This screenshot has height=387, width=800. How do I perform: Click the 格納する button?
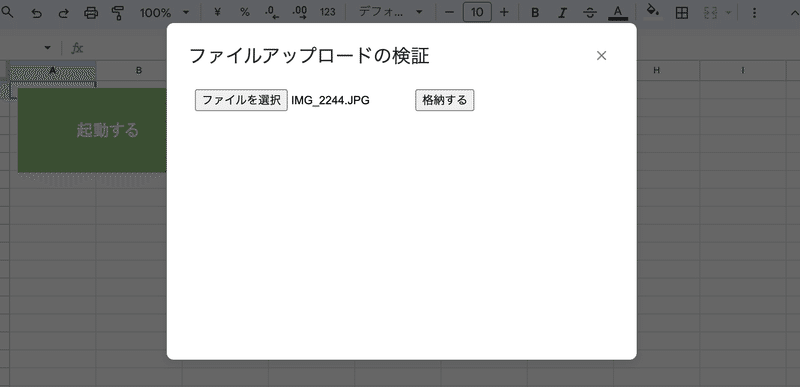[445, 100]
